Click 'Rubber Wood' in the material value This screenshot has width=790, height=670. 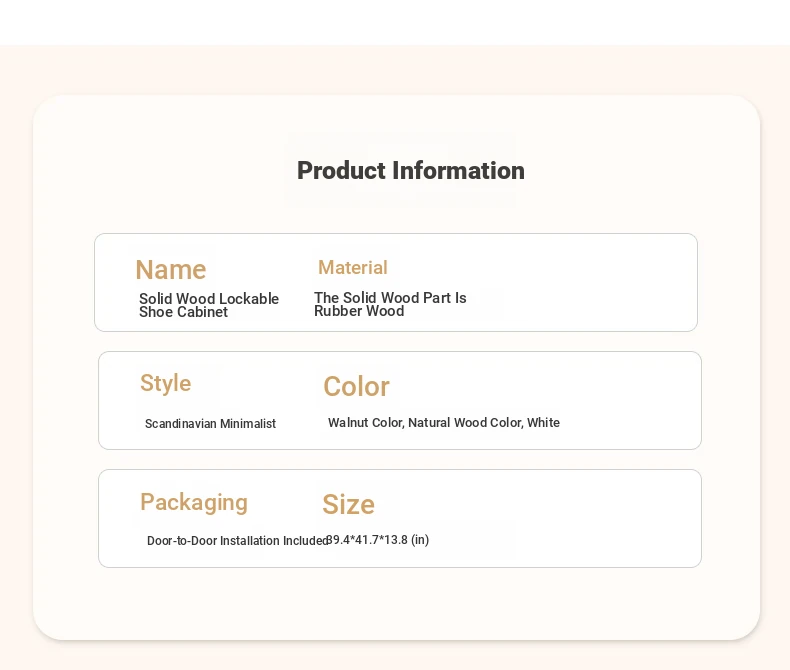point(359,311)
